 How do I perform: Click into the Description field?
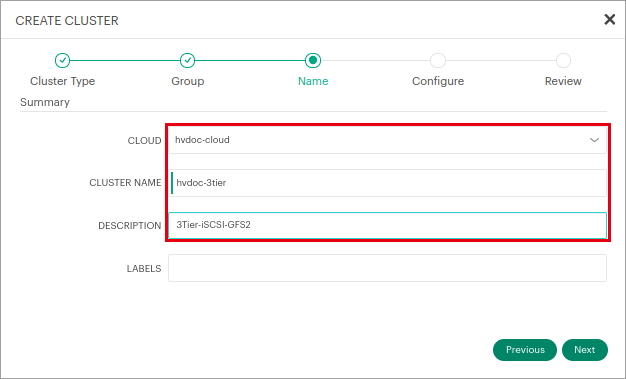(387, 225)
